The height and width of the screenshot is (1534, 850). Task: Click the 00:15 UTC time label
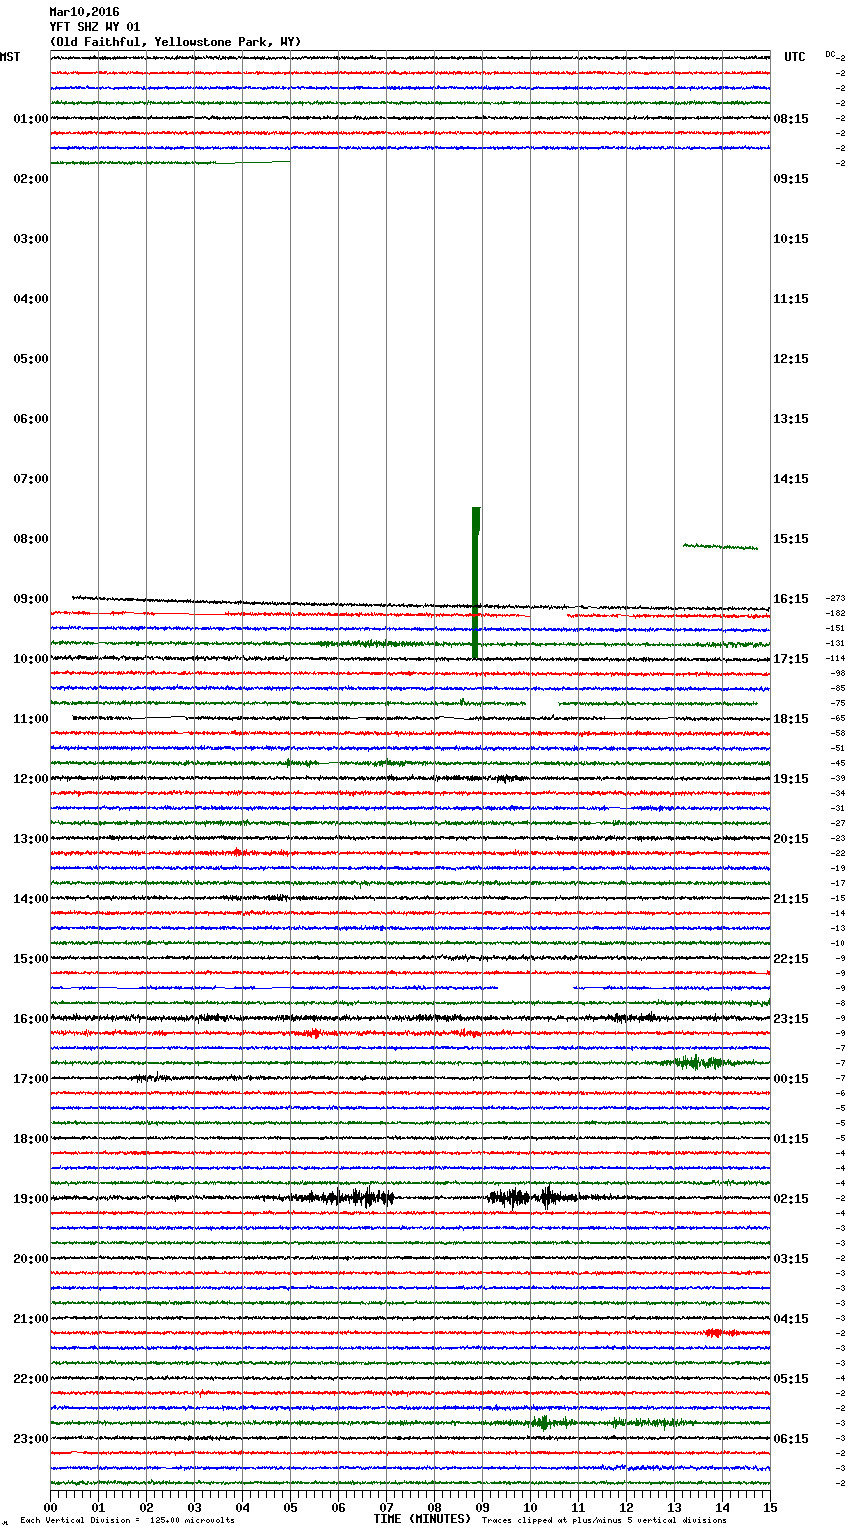791,1079
